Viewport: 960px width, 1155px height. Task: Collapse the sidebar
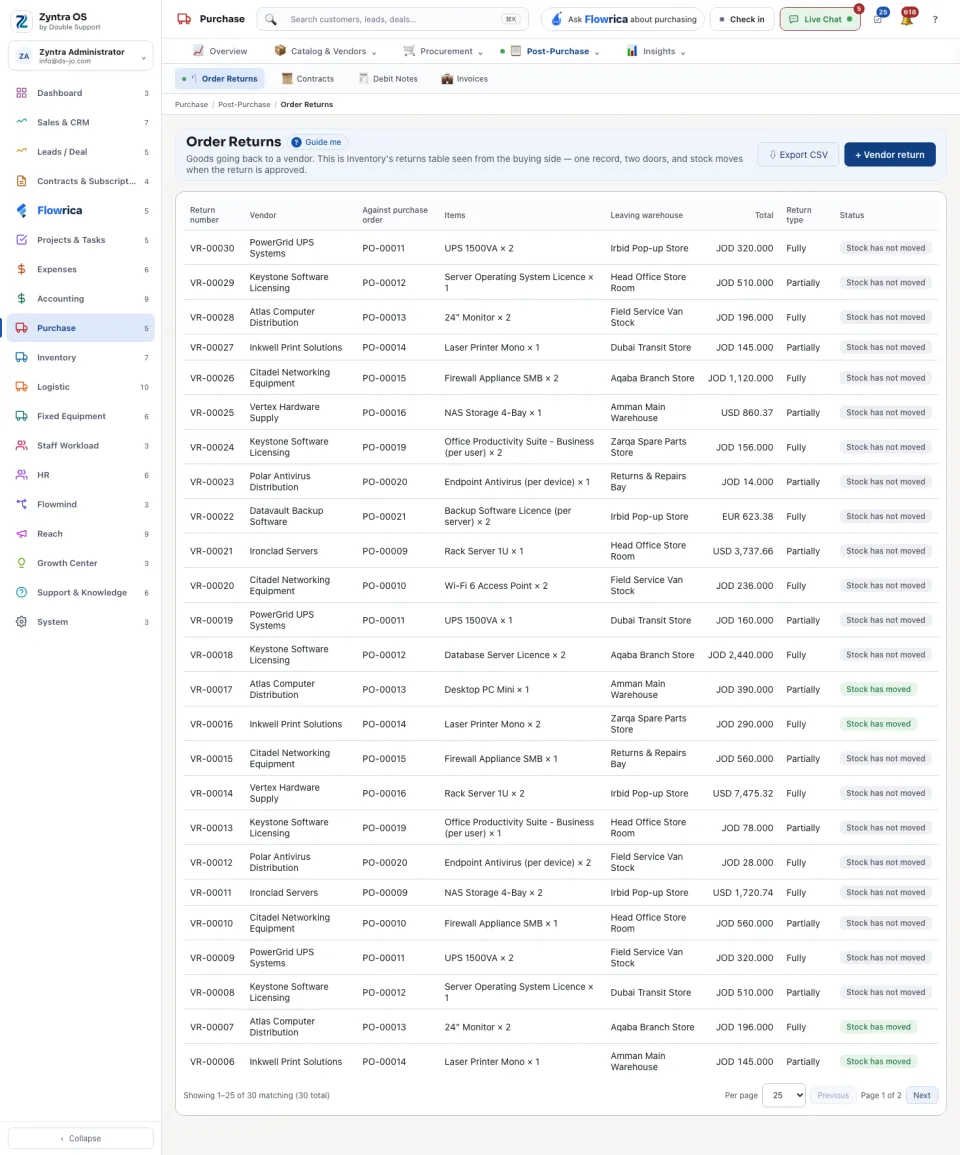[81, 1138]
